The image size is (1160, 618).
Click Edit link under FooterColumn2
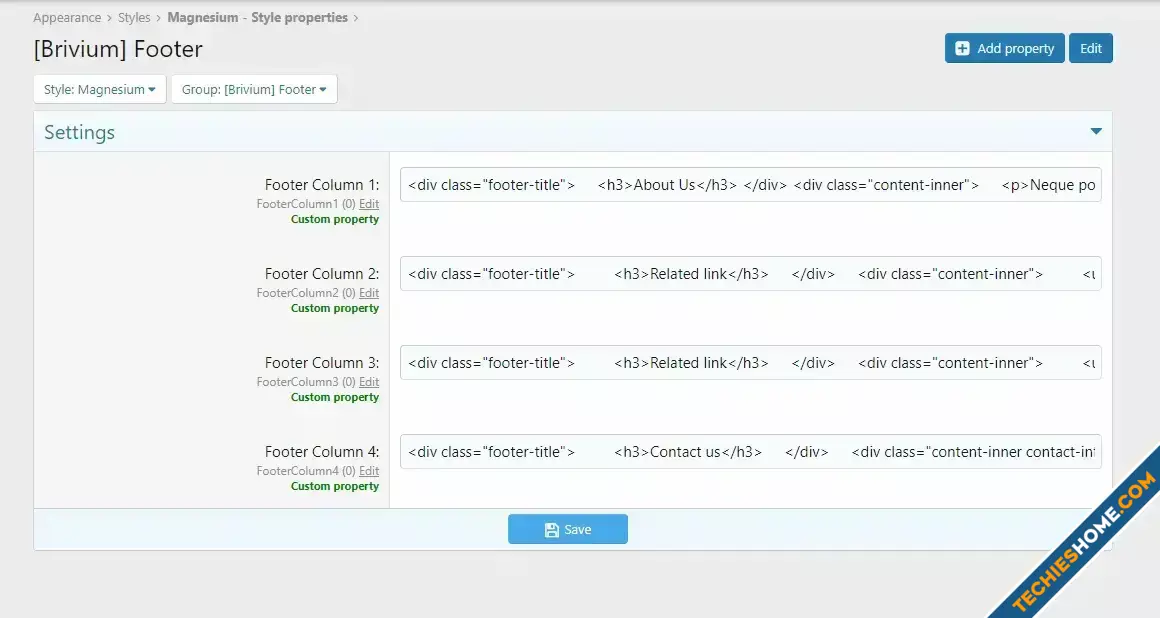368,292
